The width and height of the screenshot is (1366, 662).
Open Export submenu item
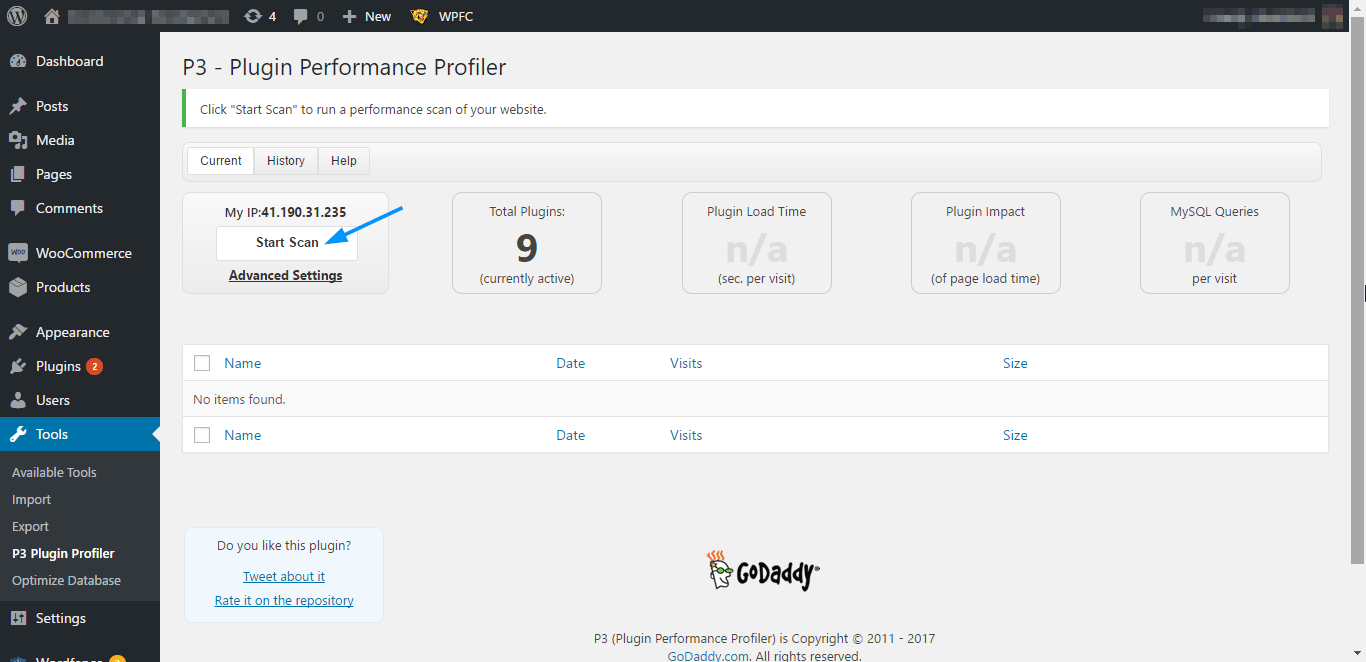[30, 526]
